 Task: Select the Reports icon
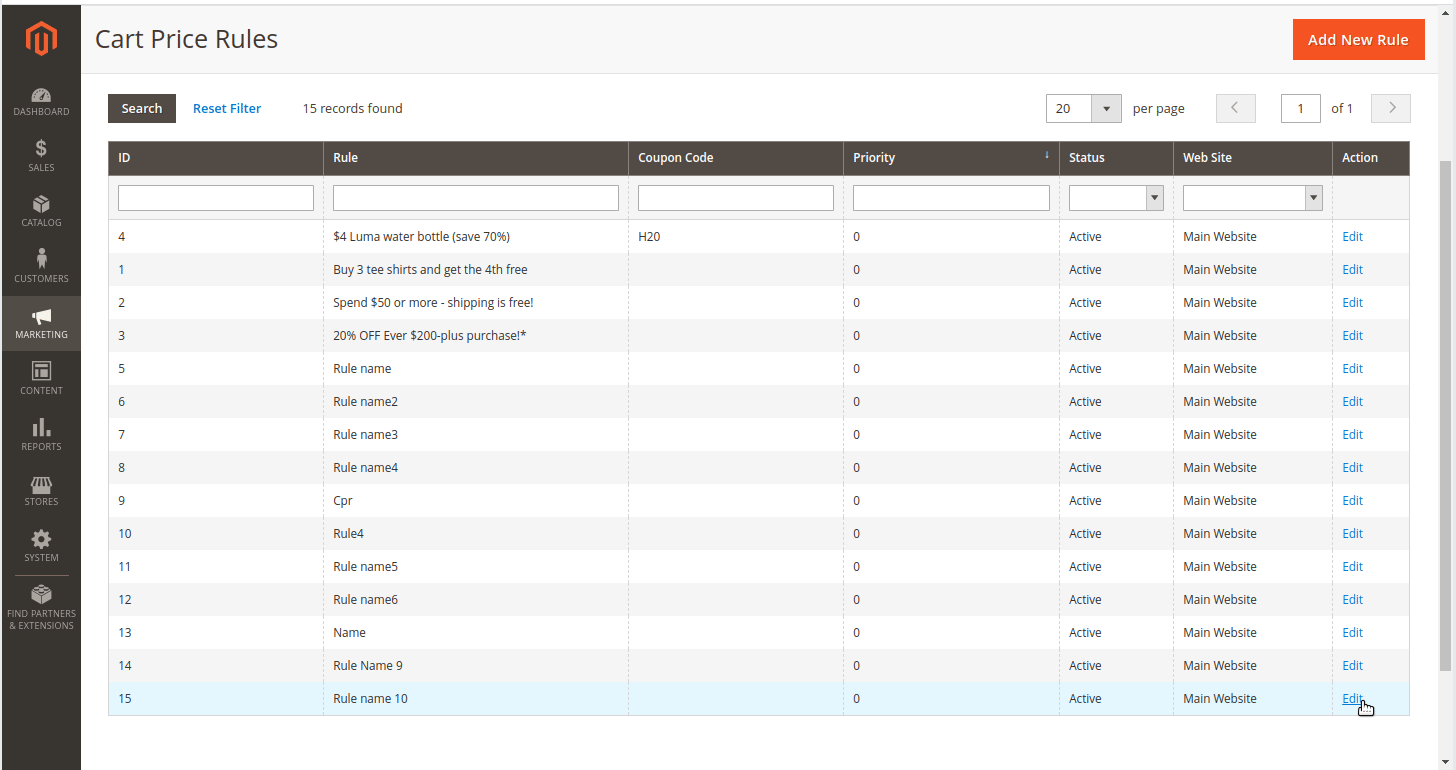tap(41, 432)
